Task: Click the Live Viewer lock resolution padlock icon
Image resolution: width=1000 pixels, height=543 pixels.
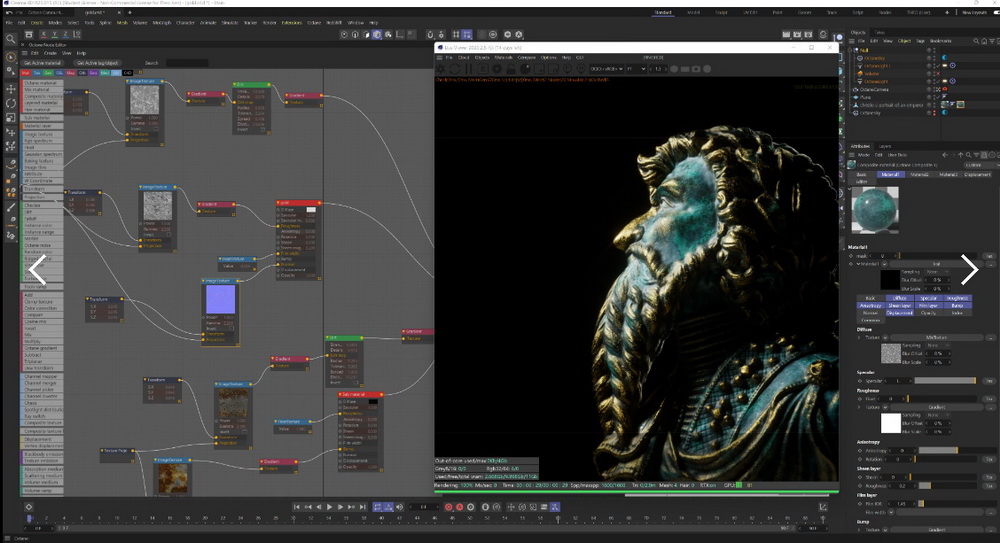Action: click(511, 69)
